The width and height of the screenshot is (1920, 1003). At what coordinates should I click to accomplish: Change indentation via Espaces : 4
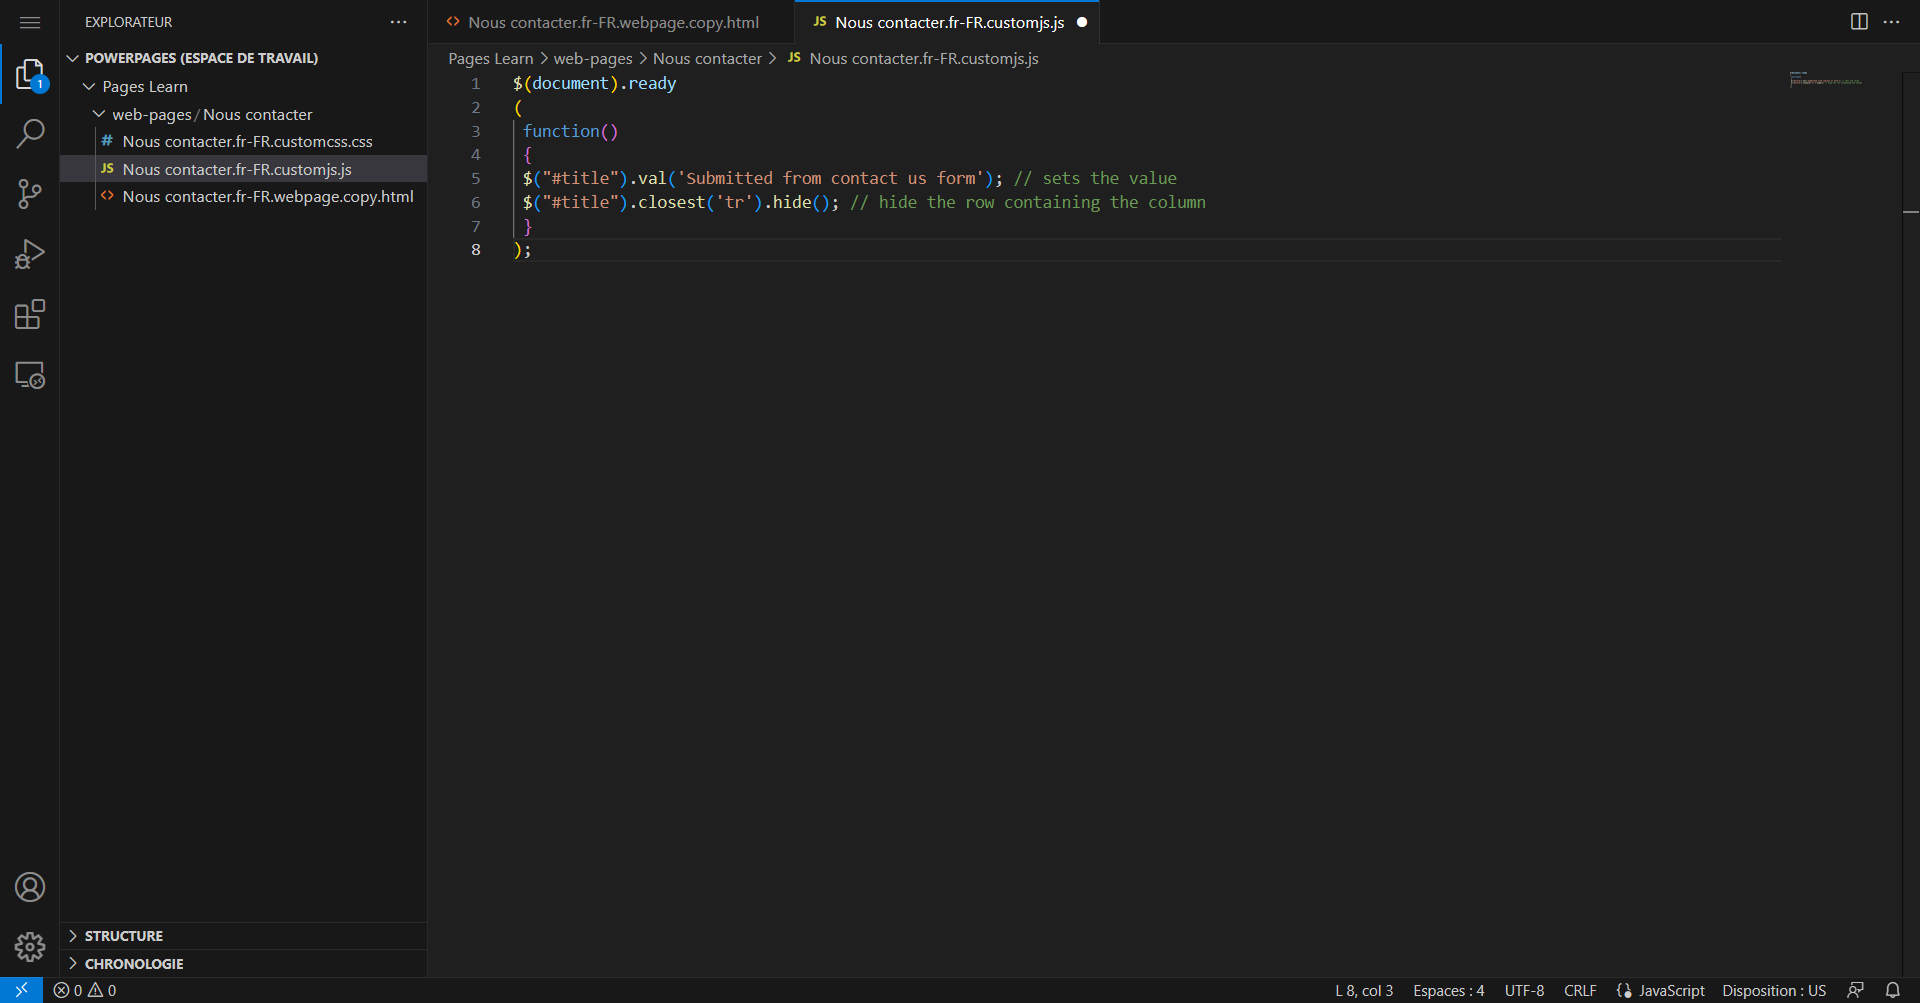(x=1448, y=990)
